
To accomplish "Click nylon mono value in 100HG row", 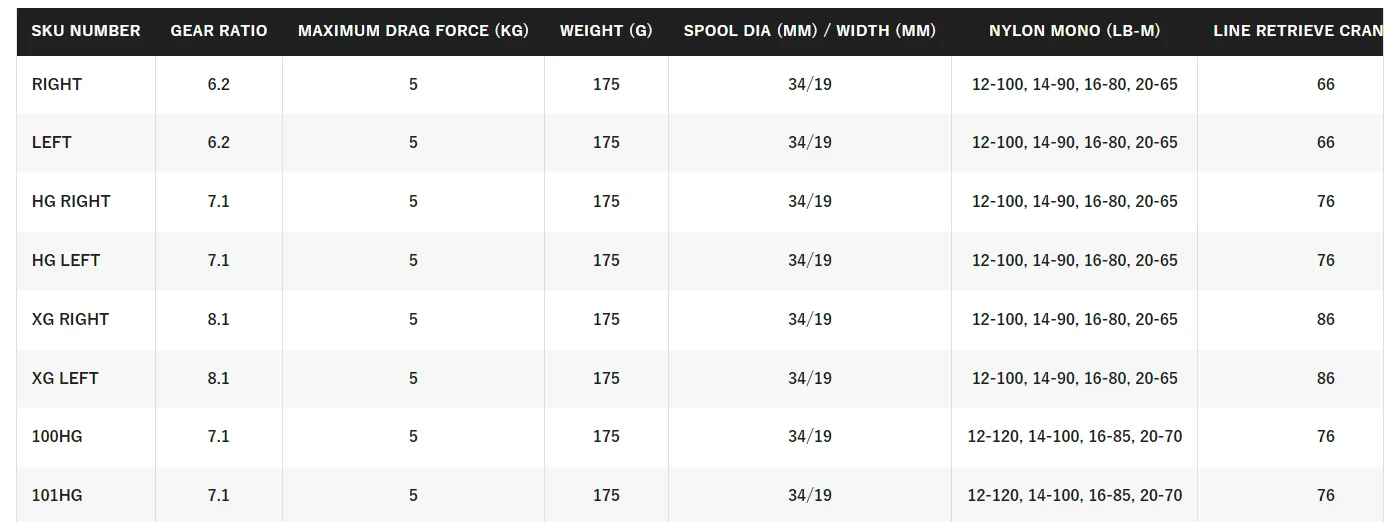I will 1074,436.
